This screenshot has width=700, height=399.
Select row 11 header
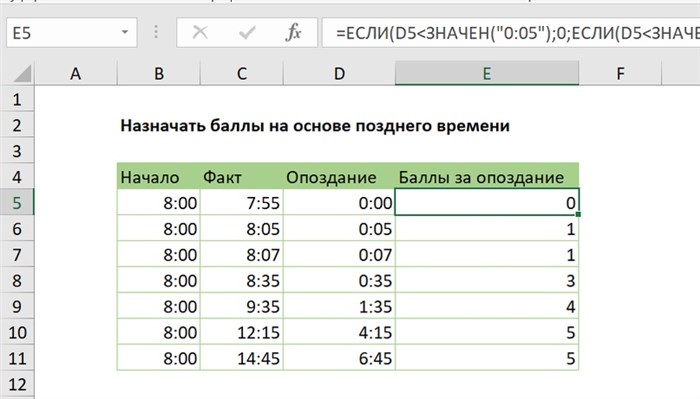click(17, 358)
